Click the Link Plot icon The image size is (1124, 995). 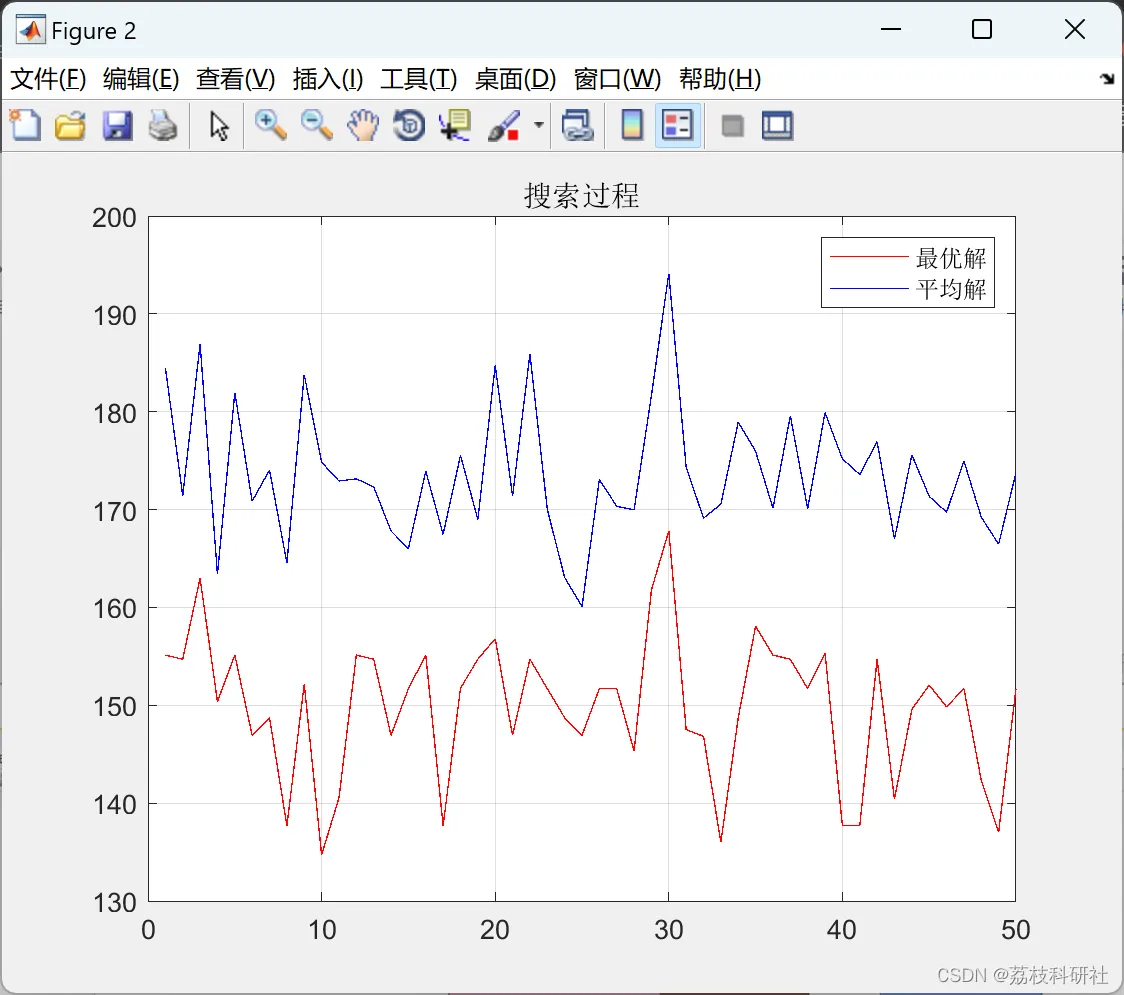578,125
